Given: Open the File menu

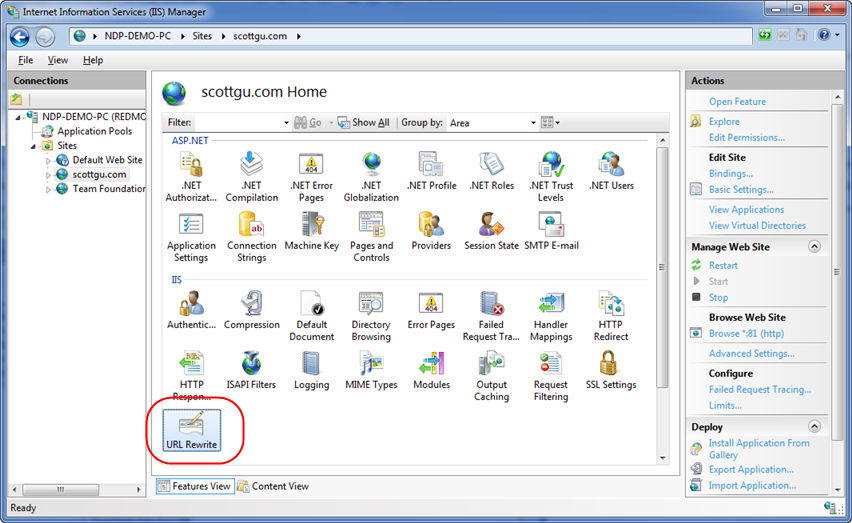Looking at the screenshot, I should coord(26,60).
